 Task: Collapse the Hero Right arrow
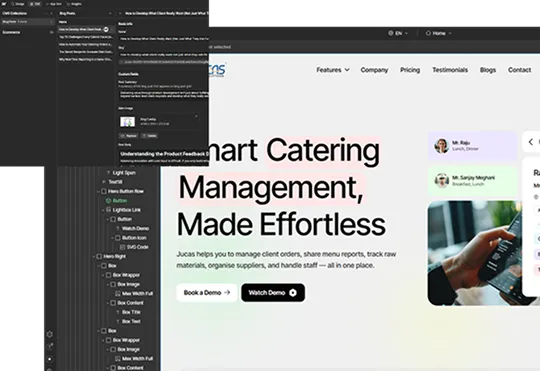tap(94, 256)
